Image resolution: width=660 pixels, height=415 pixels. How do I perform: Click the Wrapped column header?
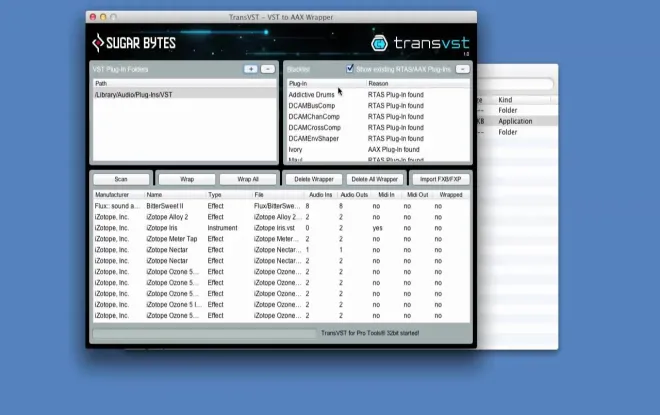pyautogui.click(x=451, y=195)
